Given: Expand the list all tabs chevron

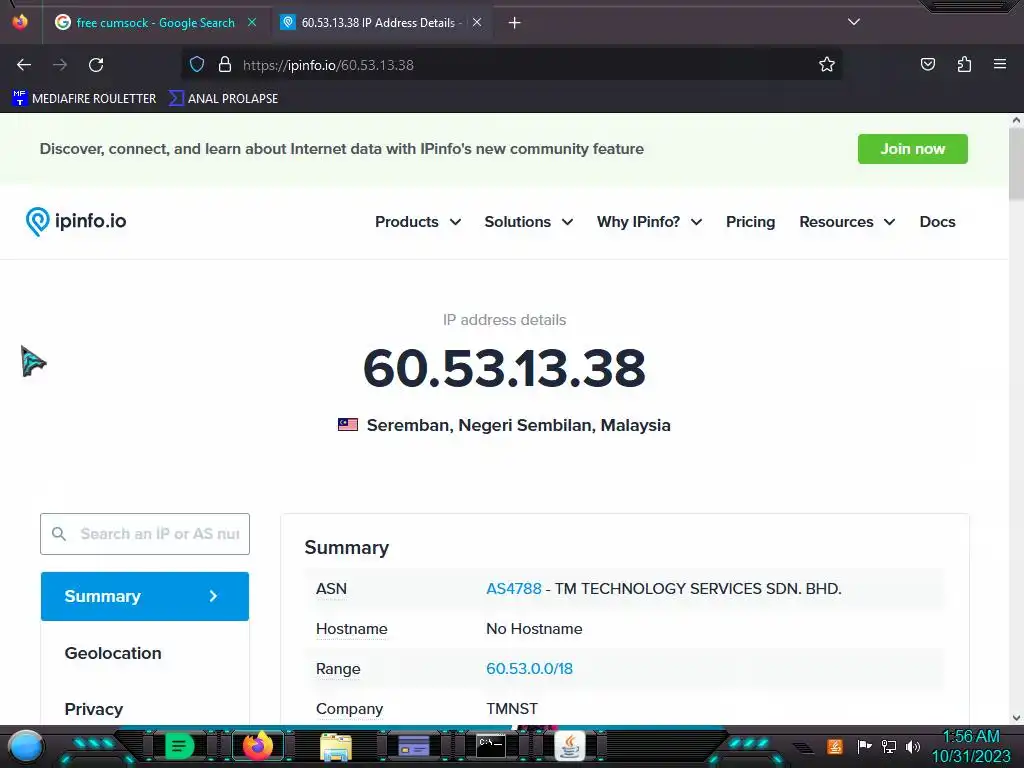Looking at the screenshot, I should coord(854,22).
